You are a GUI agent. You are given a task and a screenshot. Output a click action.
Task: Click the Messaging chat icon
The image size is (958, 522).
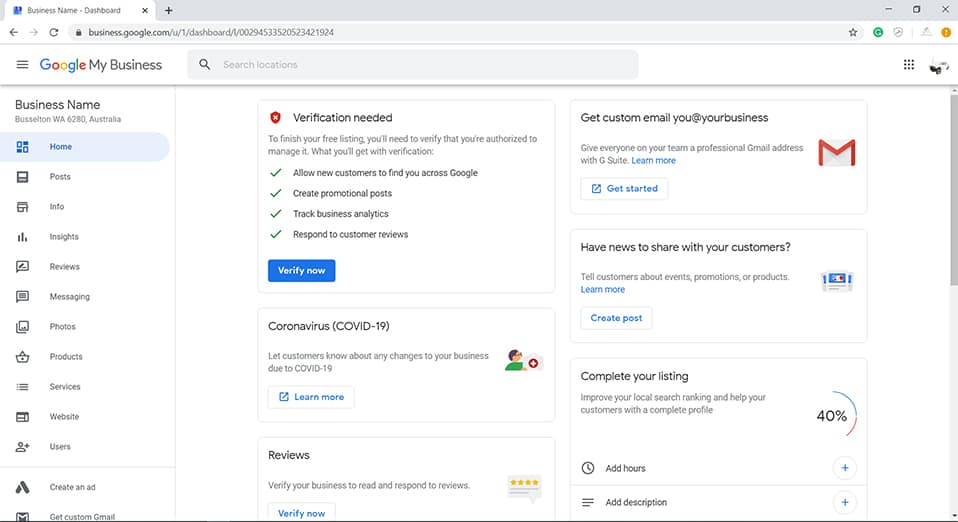(x=23, y=296)
